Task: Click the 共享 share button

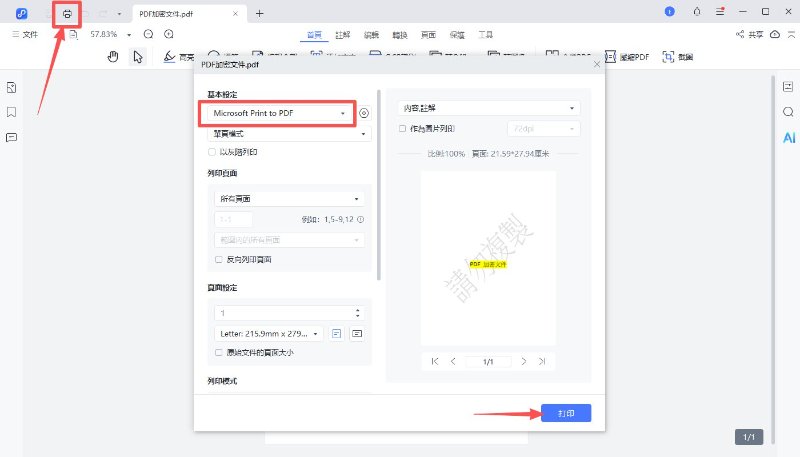Action: (749, 34)
